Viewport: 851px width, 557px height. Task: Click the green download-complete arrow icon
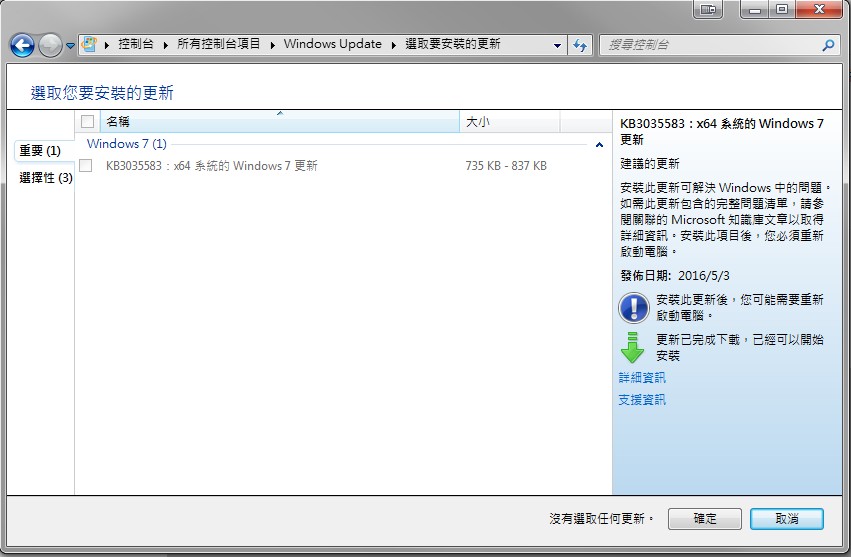click(x=633, y=346)
